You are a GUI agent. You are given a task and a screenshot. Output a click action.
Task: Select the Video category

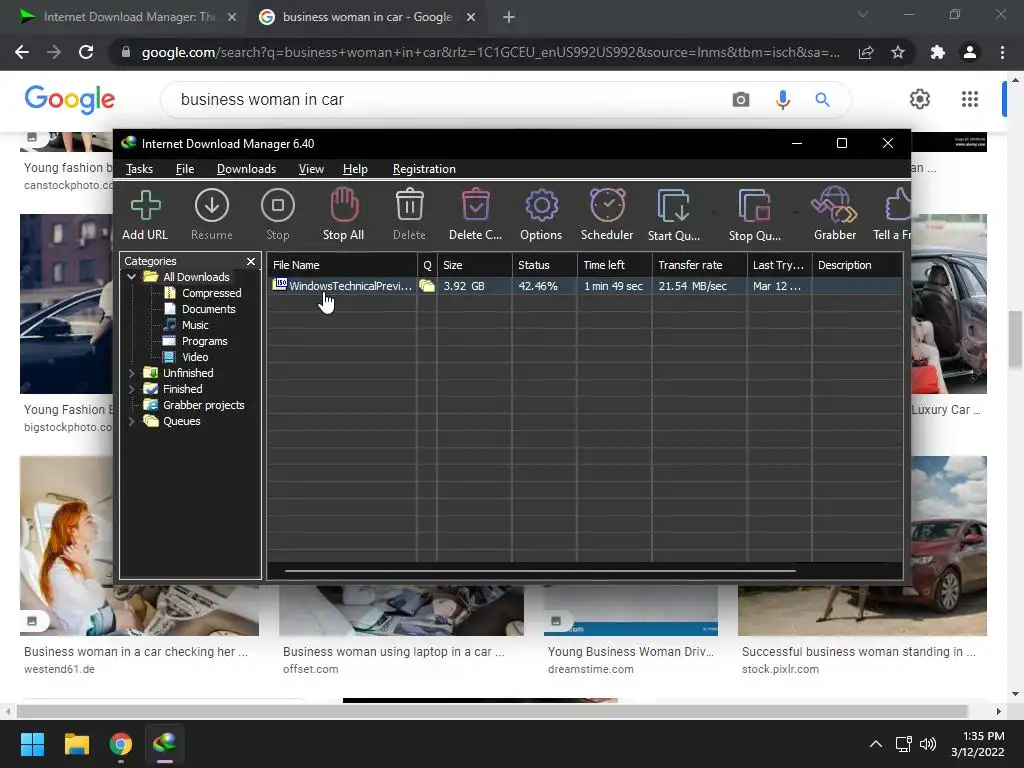[195, 357]
